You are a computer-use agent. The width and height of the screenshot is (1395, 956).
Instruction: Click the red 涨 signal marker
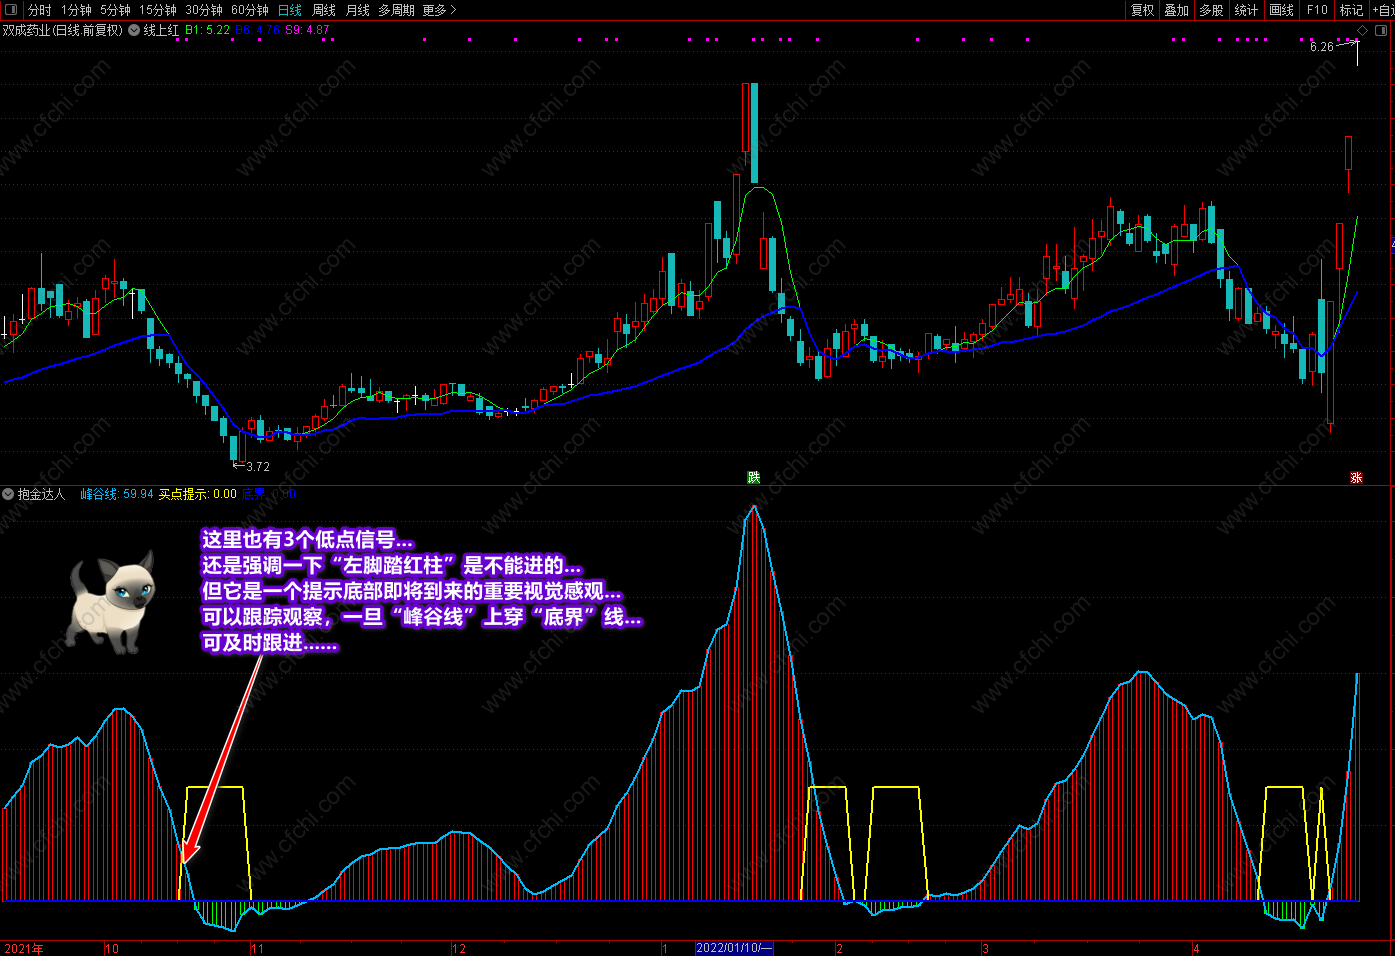pyautogui.click(x=1356, y=477)
